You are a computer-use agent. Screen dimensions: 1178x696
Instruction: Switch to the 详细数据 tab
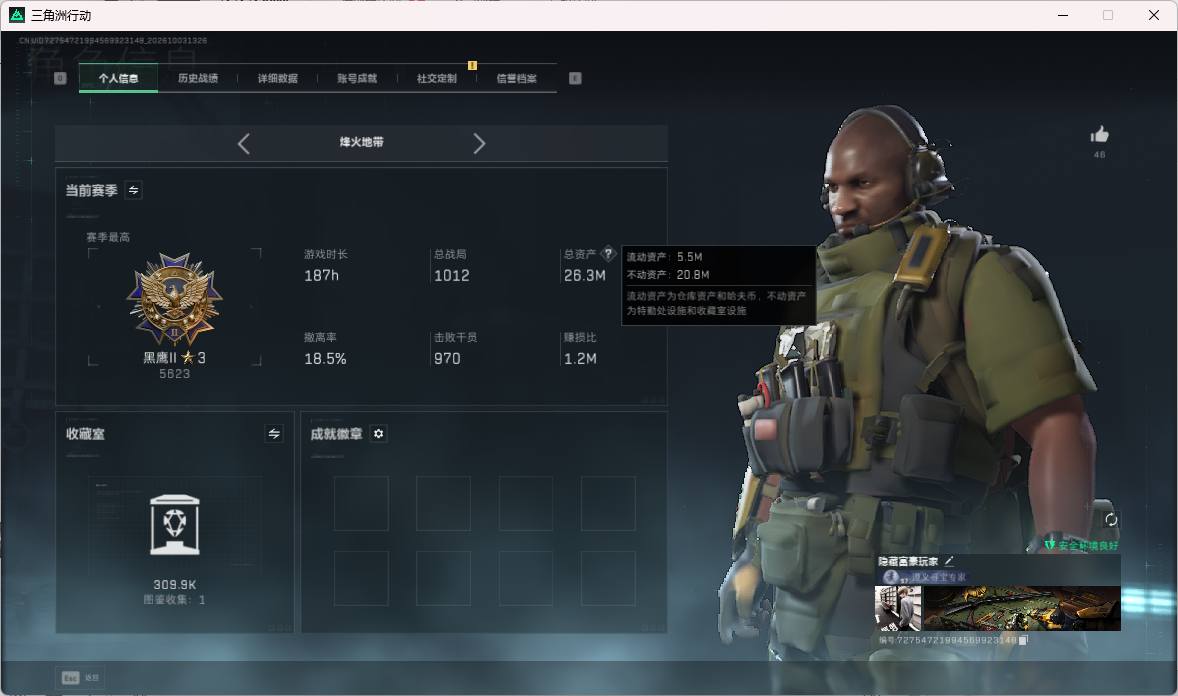(277, 78)
